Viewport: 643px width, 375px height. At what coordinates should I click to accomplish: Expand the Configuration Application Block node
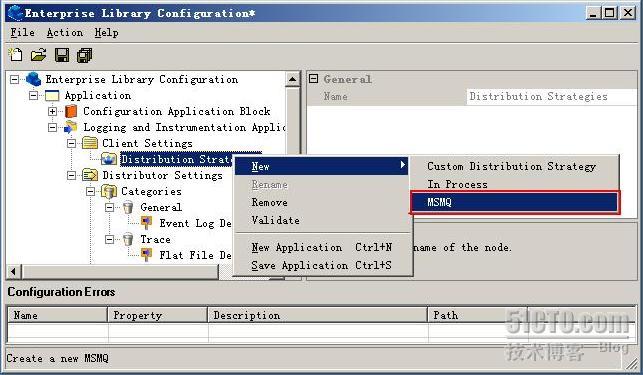click(52, 111)
